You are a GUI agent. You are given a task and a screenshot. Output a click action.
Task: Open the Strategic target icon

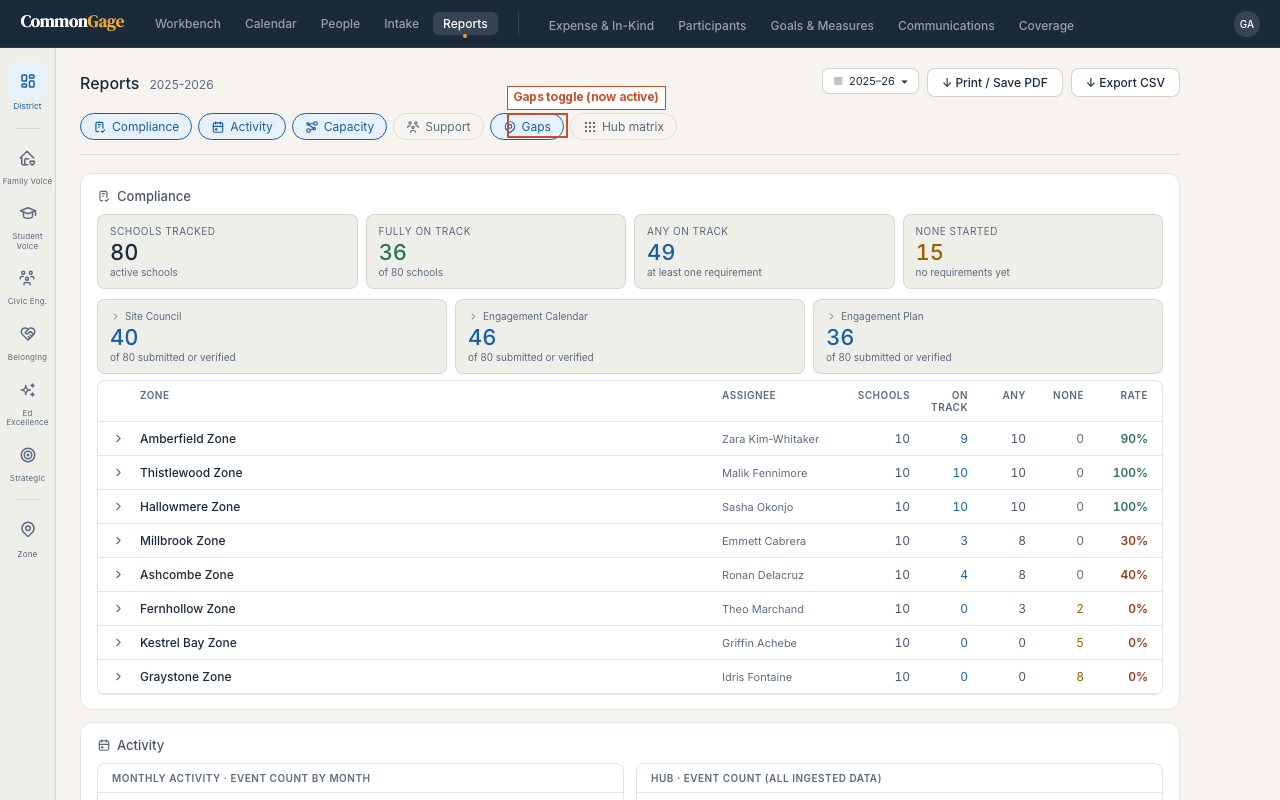point(27,463)
